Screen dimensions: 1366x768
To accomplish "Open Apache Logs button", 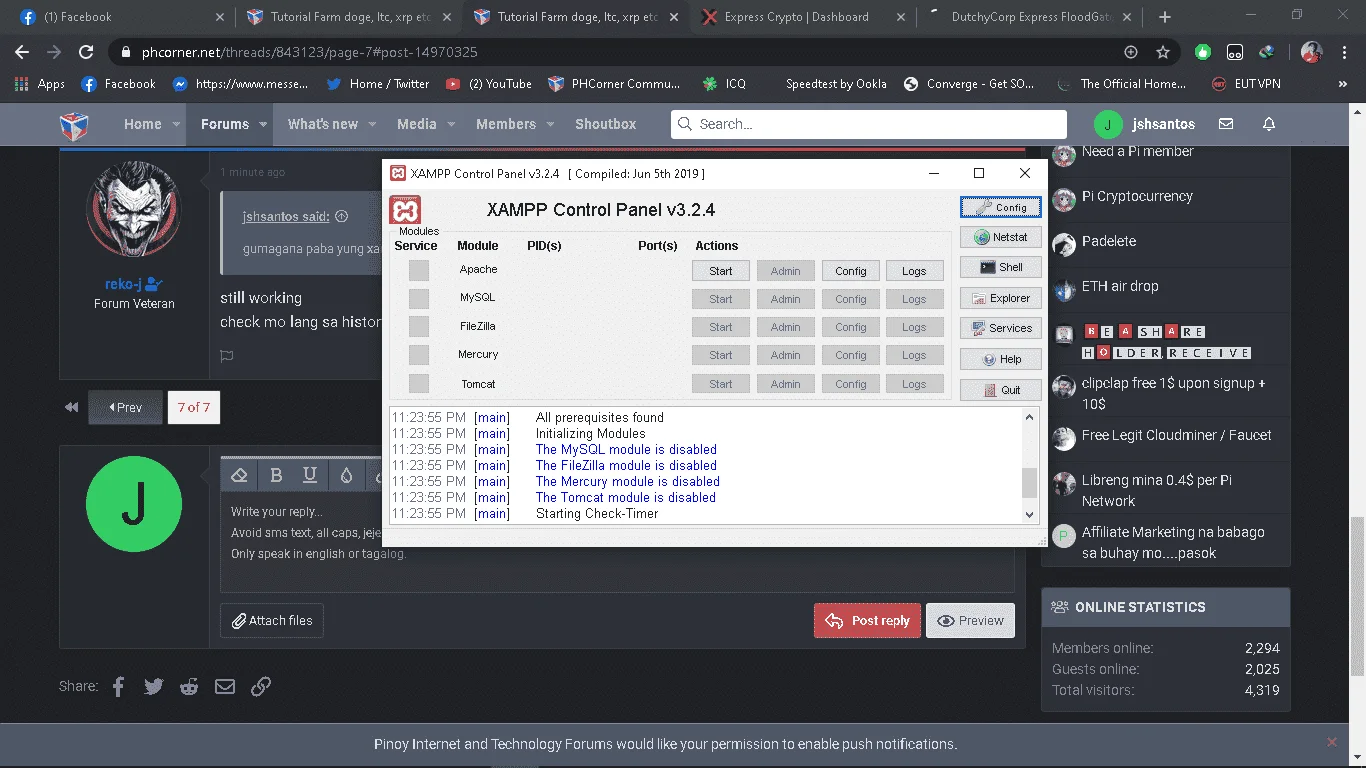I will click(914, 270).
